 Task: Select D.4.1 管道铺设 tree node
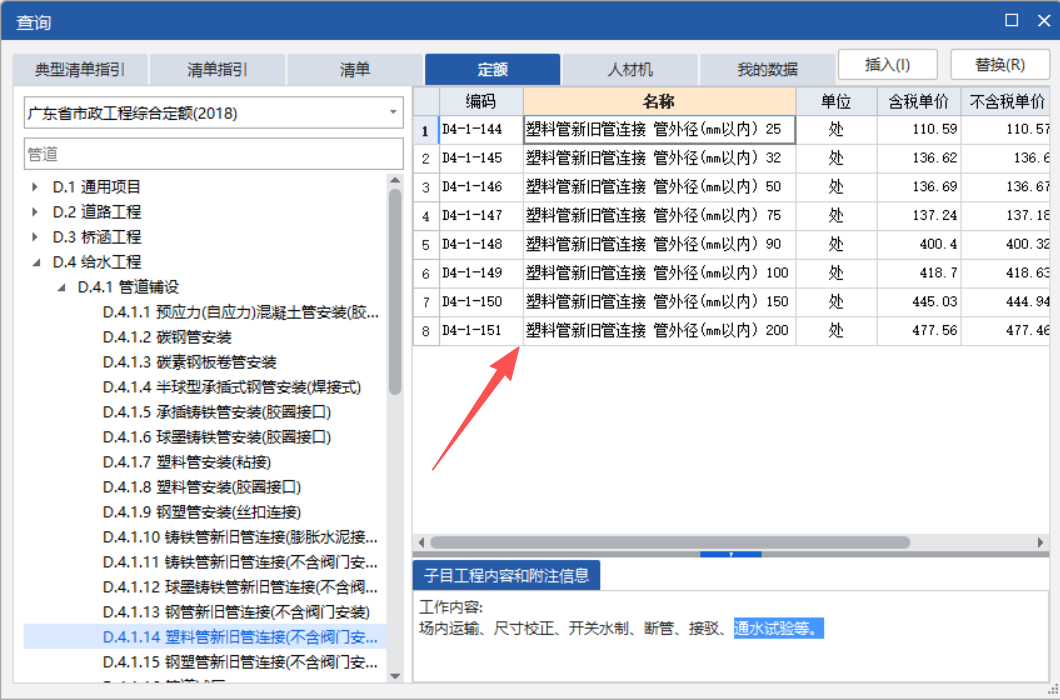pyautogui.click(x=128, y=287)
